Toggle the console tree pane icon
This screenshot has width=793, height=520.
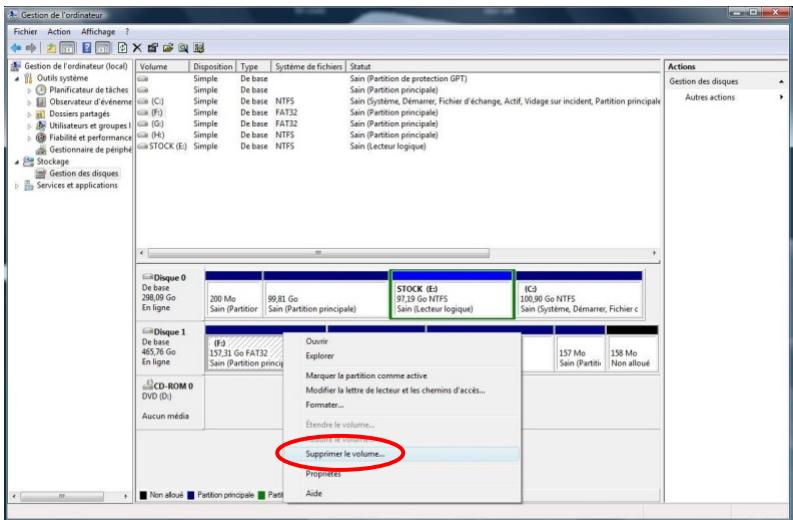coord(67,48)
